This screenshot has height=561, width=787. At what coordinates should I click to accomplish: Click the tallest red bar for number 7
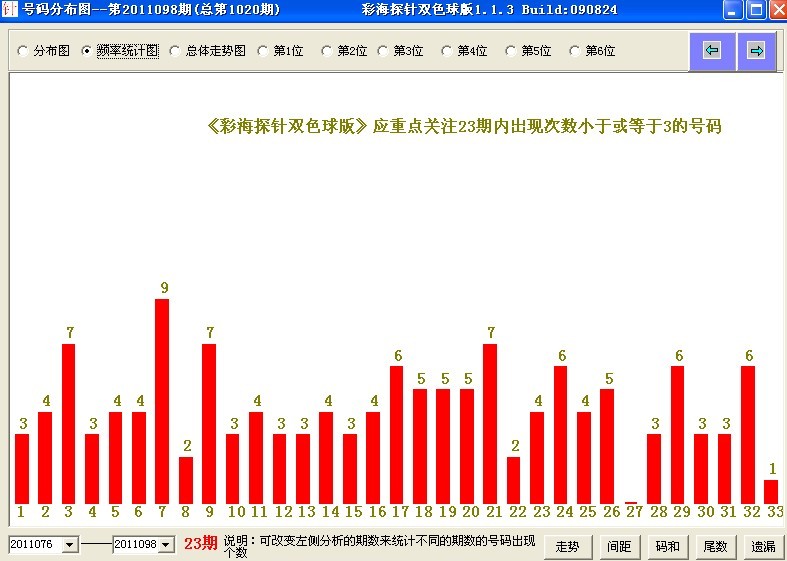coord(162,400)
